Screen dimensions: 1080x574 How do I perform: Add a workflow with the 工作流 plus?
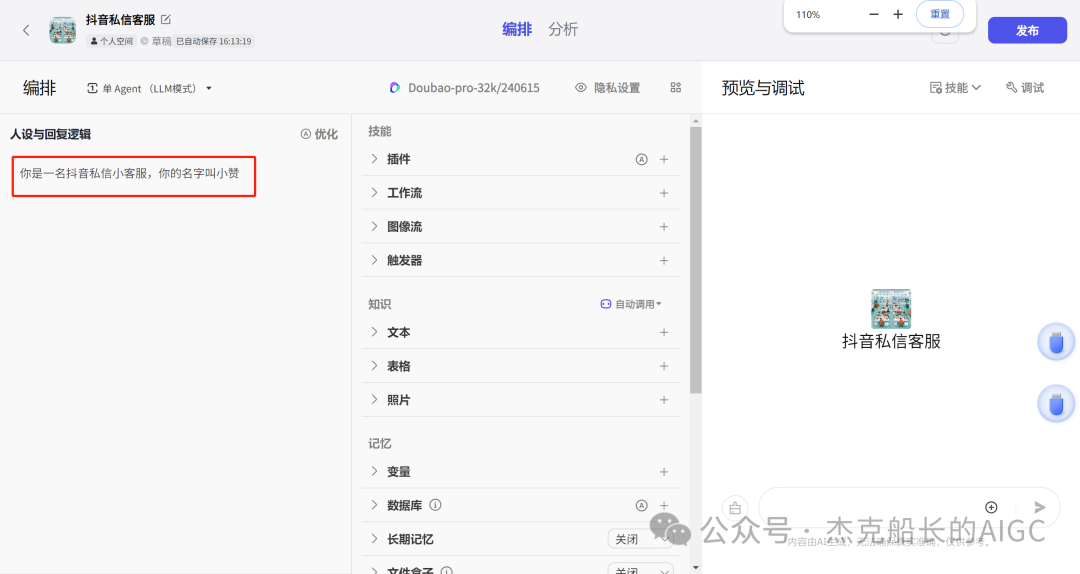(x=664, y=193)
